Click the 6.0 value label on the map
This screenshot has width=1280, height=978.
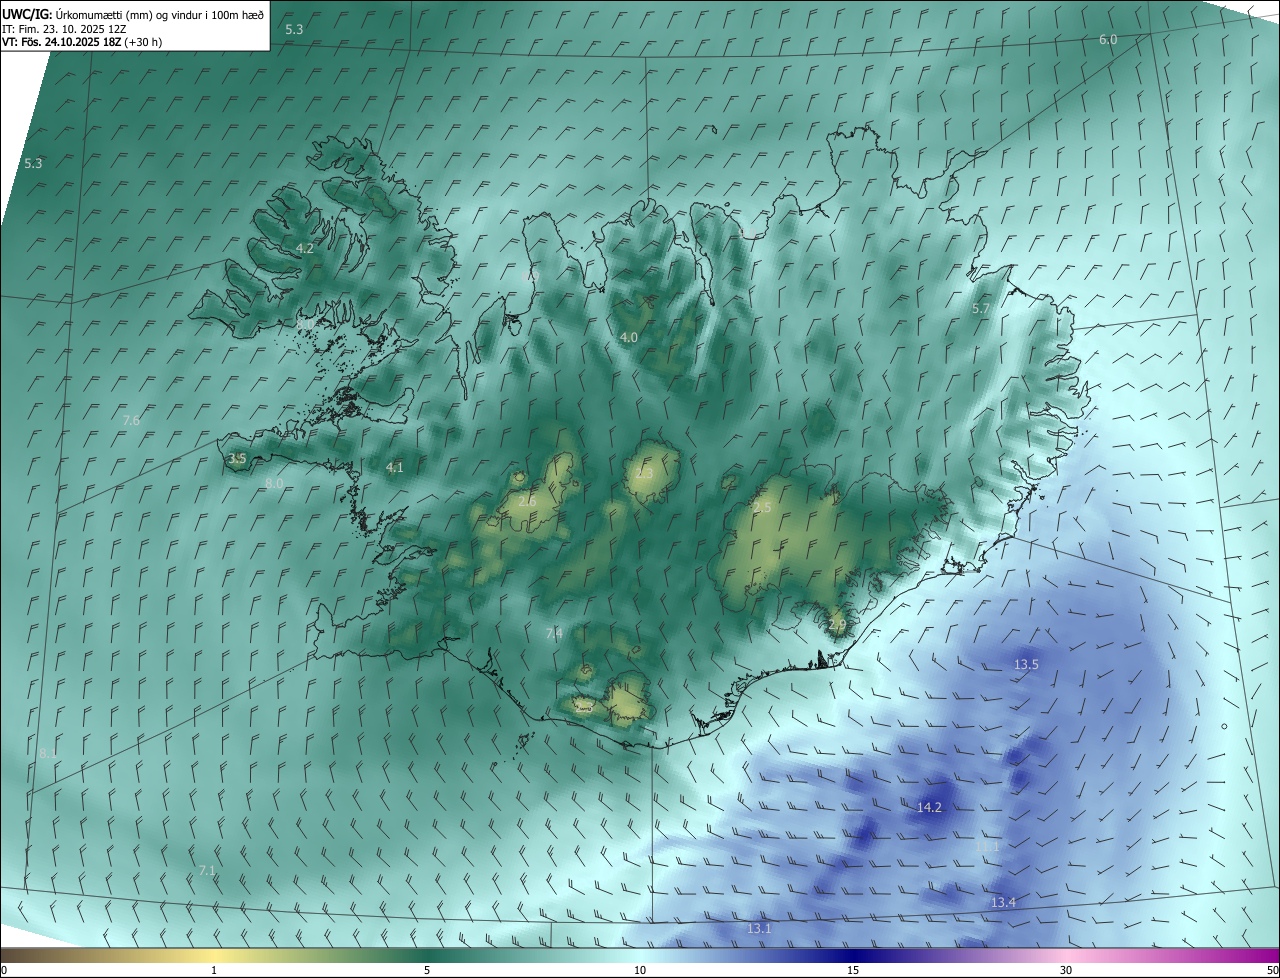point(1108,39)
